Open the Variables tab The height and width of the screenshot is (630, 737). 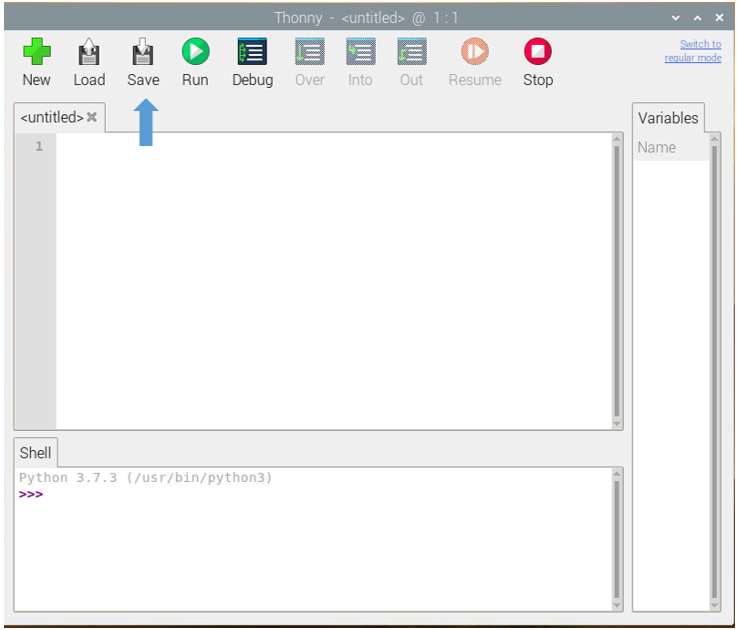click(668, 118)
